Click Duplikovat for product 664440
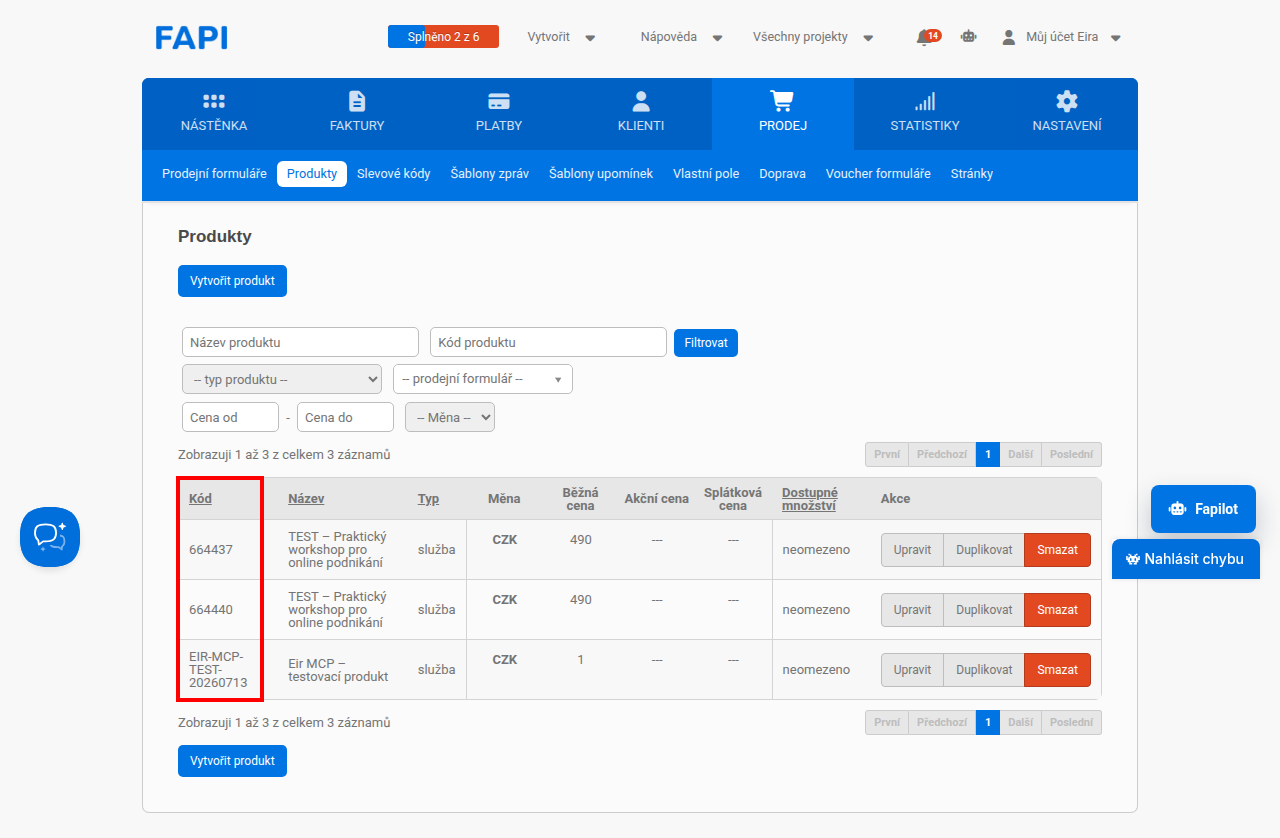1280x838 pixels. click(x=984, y=610)
